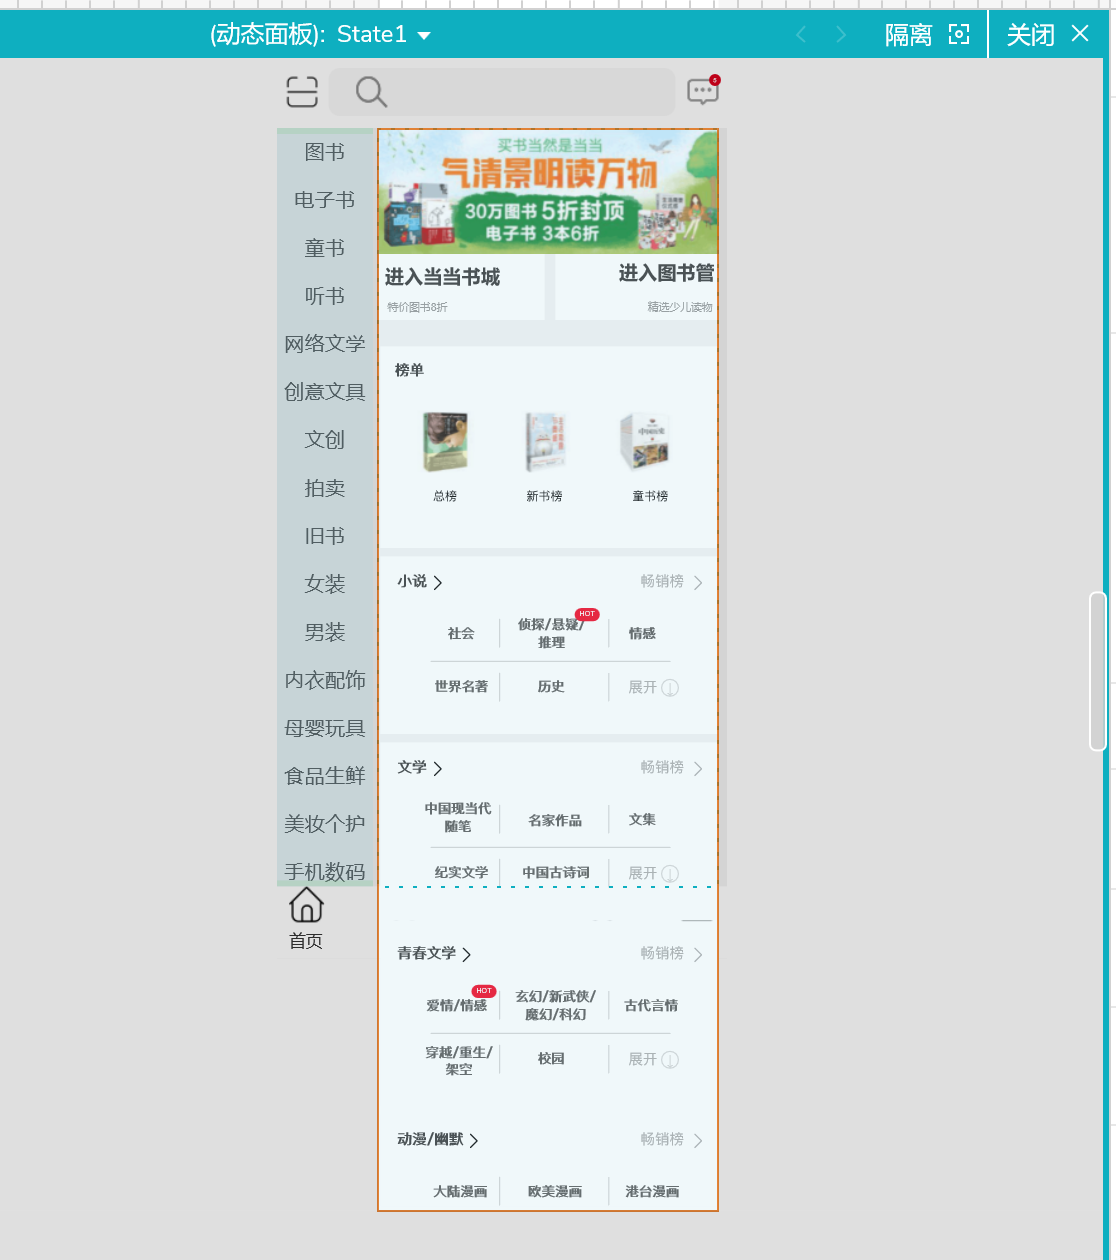Image resolution: width=1116 pixels, height=1260 pixels.
Task: Expand the 动漫/幽默 category chevron
Action: [x=473, y=1141]
